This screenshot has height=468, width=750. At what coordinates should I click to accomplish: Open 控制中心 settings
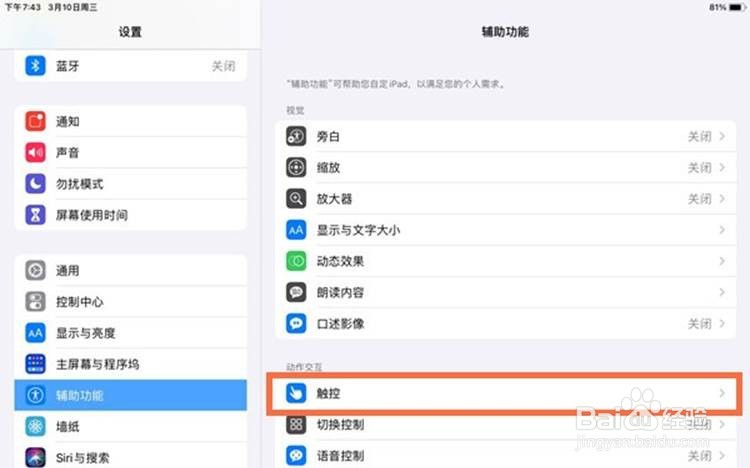pyautogui.click(x=131, y=302)
